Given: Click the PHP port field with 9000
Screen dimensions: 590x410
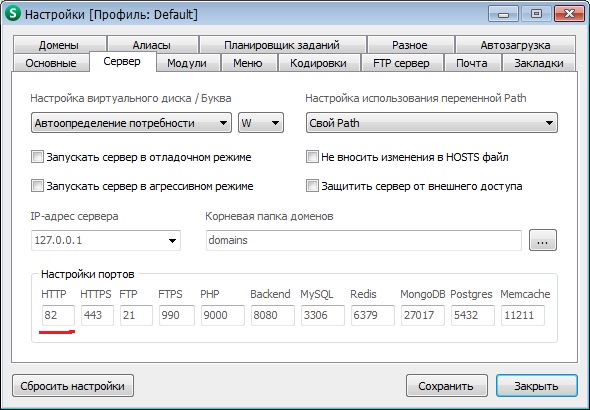Looking at the screenshot, I should coord(223,315).
